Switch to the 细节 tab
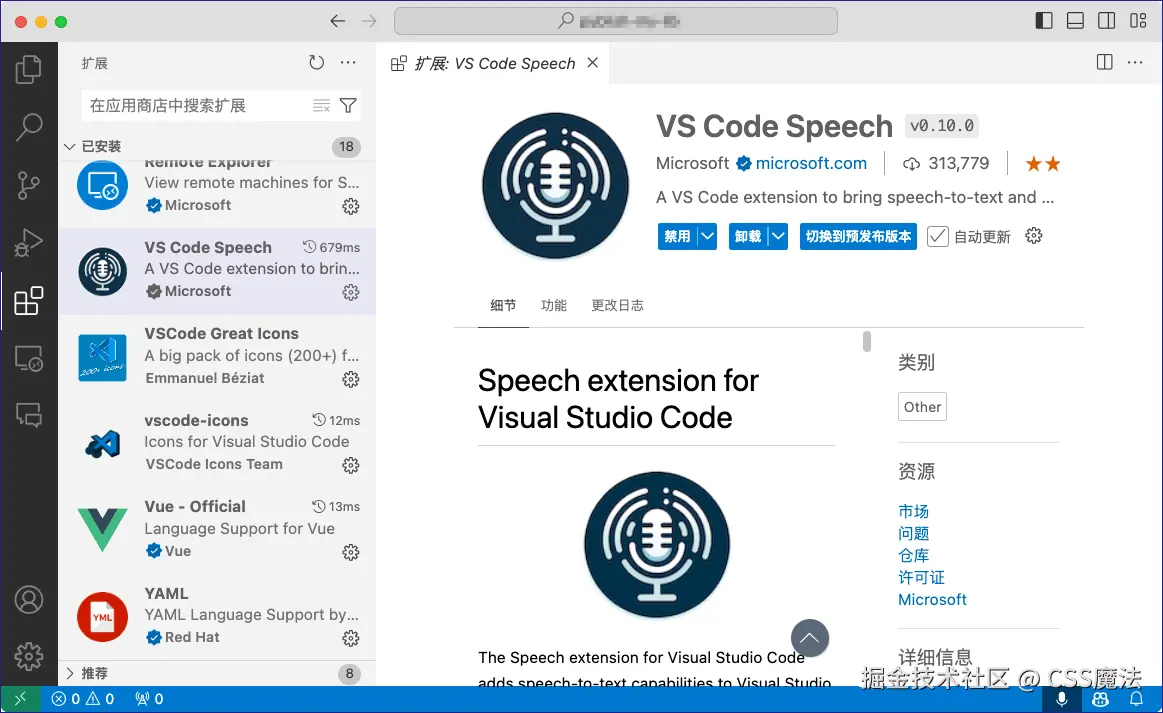 click(503, 305)
